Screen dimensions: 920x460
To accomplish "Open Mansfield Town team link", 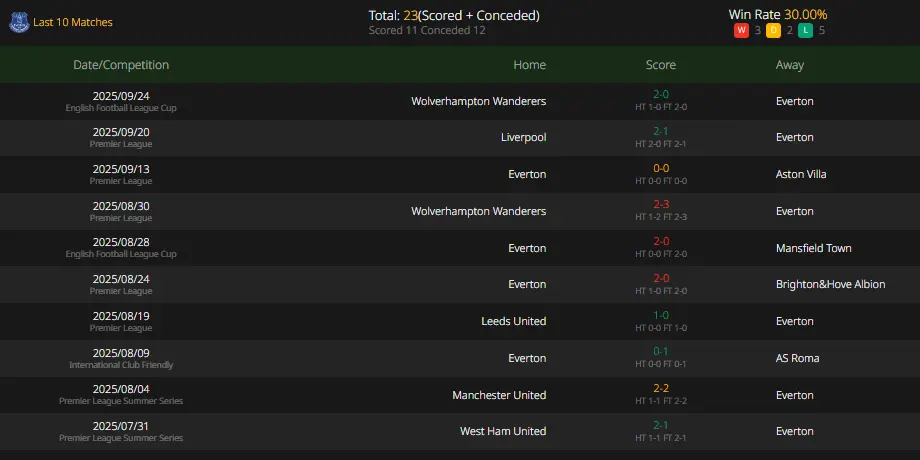I will [x=813, y=248].
